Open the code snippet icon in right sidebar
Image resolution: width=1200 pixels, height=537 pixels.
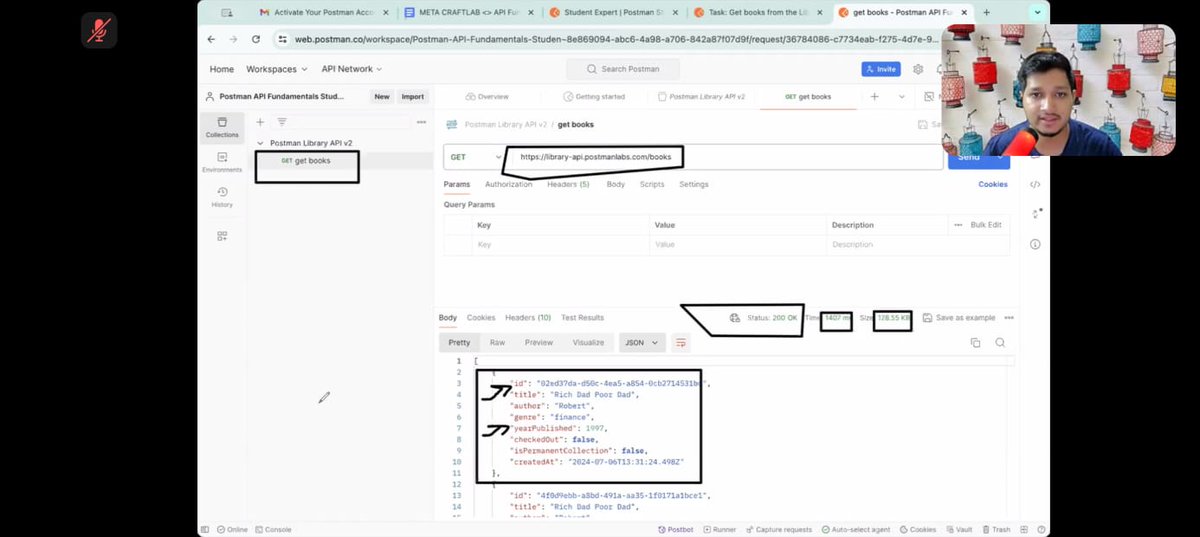click(1035, 184)
